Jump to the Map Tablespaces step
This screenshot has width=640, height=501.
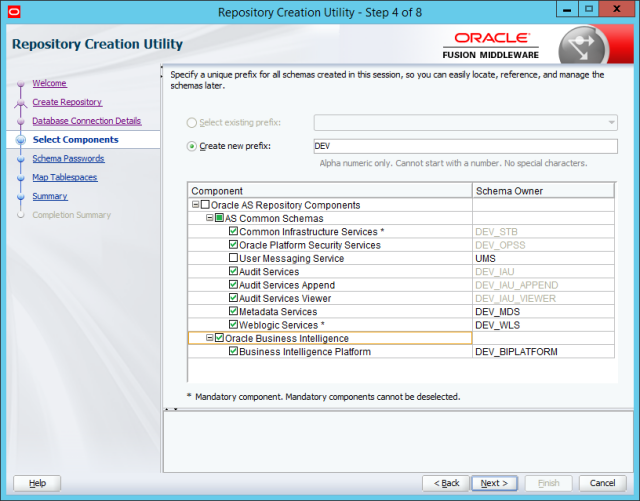pos(65,177)
